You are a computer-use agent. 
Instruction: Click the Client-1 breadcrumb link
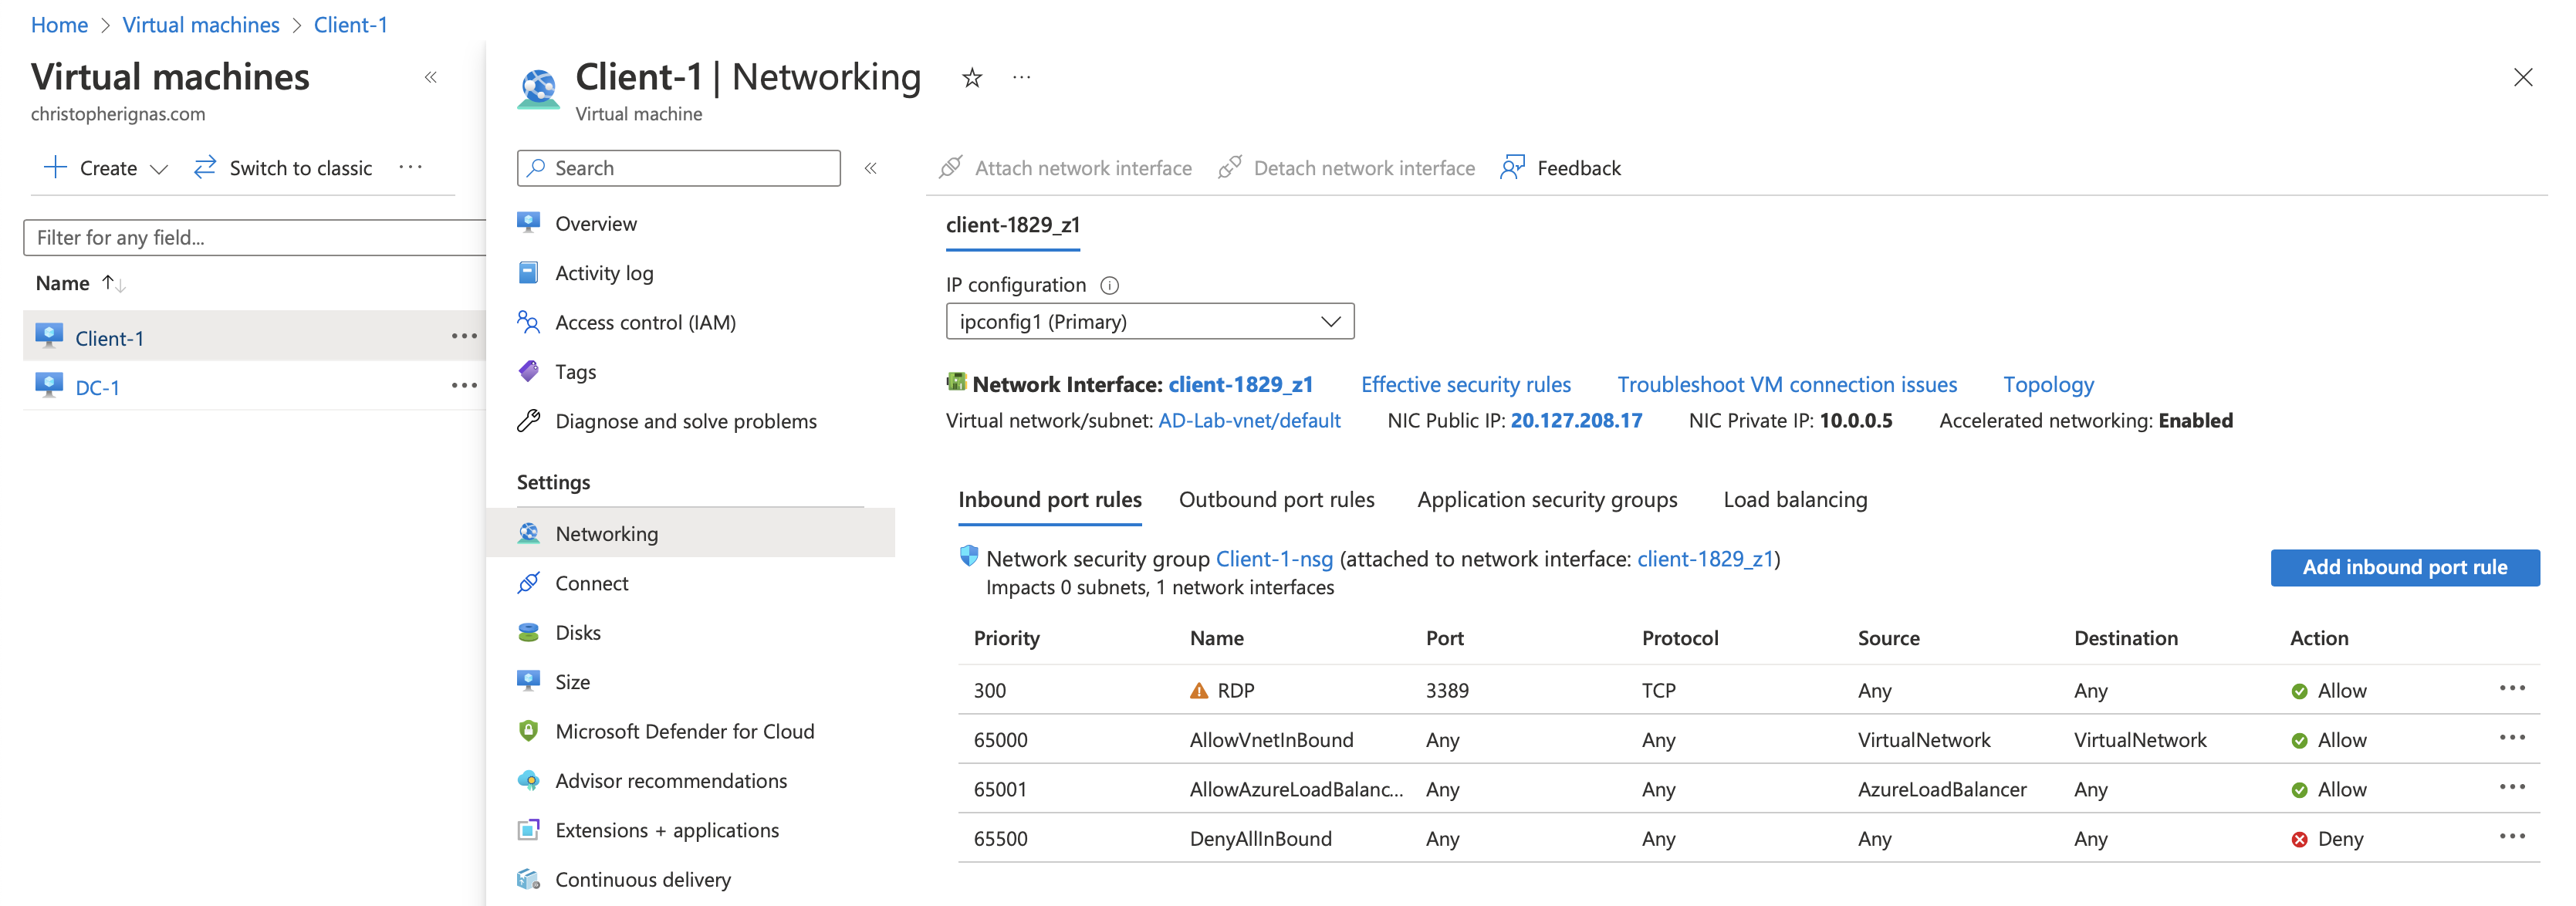350,25
